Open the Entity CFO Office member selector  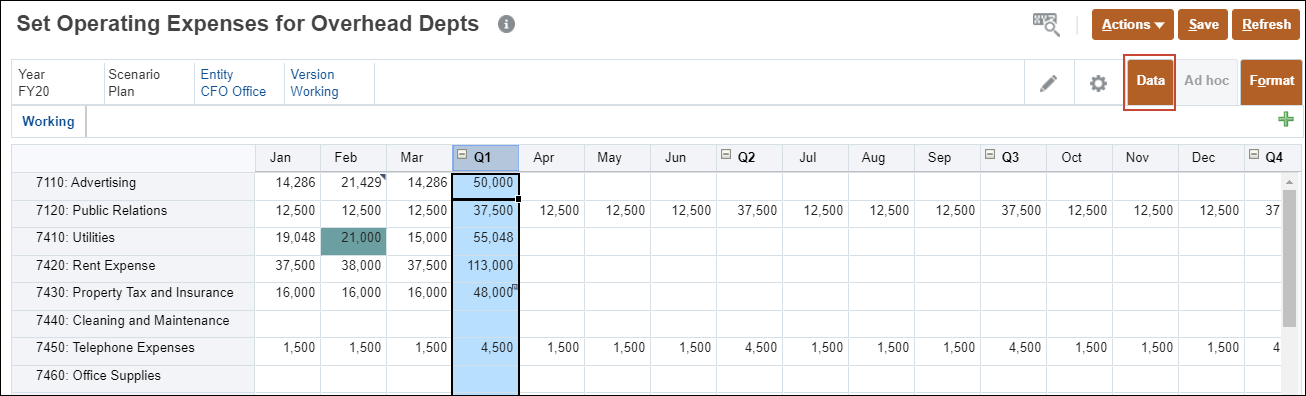point(233,83)
